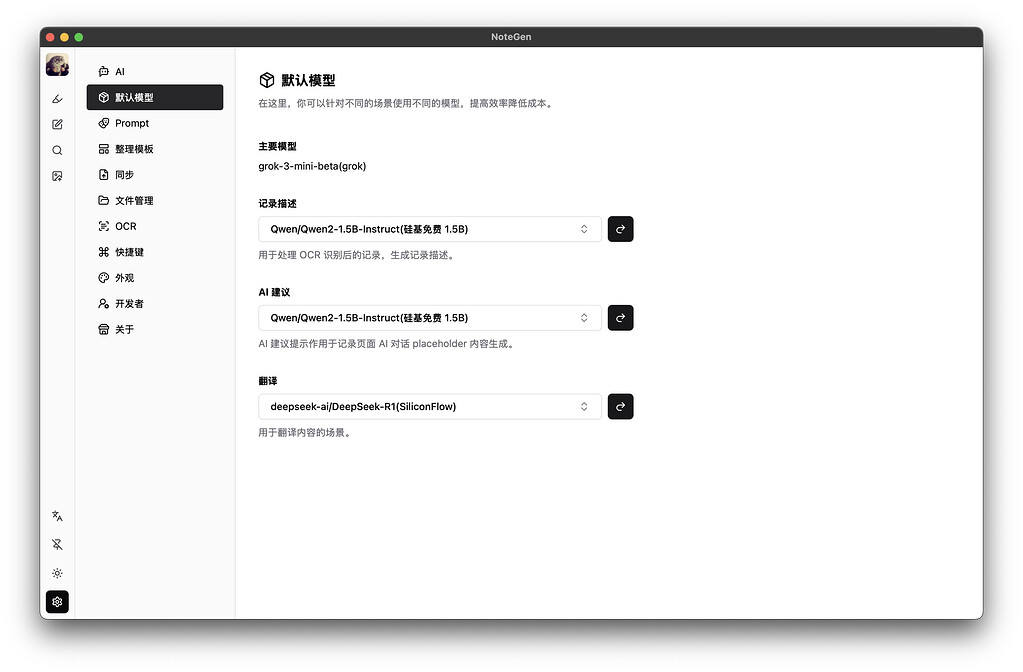Expand the 记录描述 model dropdown

point(430,229)
